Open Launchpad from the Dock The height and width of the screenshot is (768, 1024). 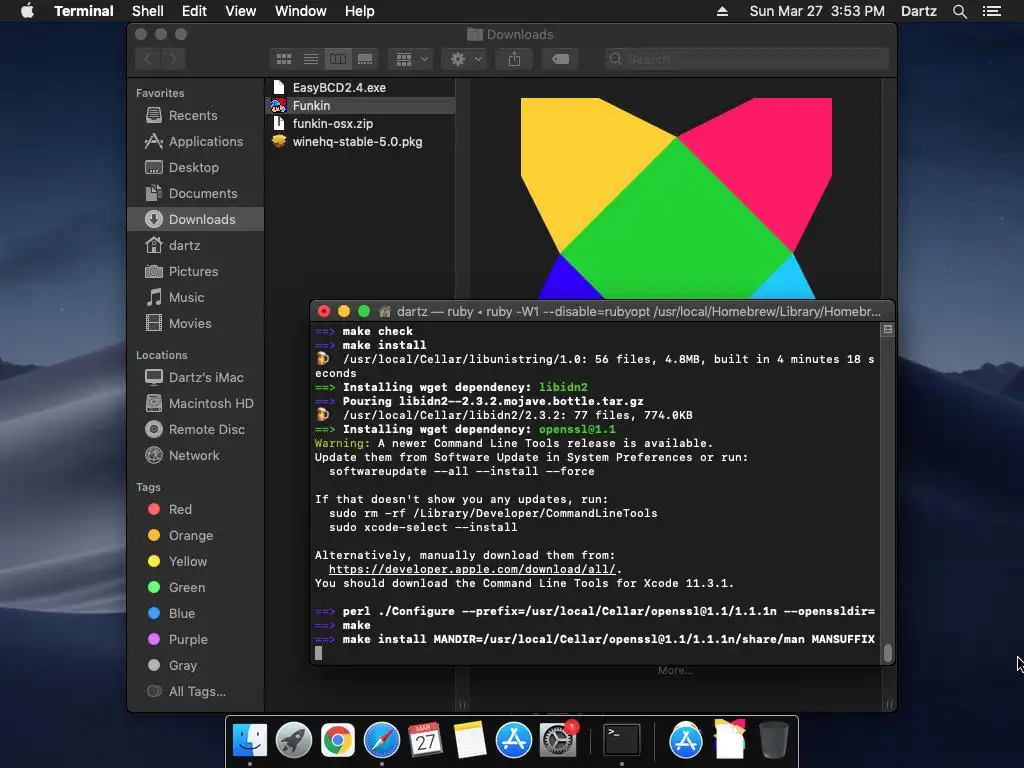point(294,741)
